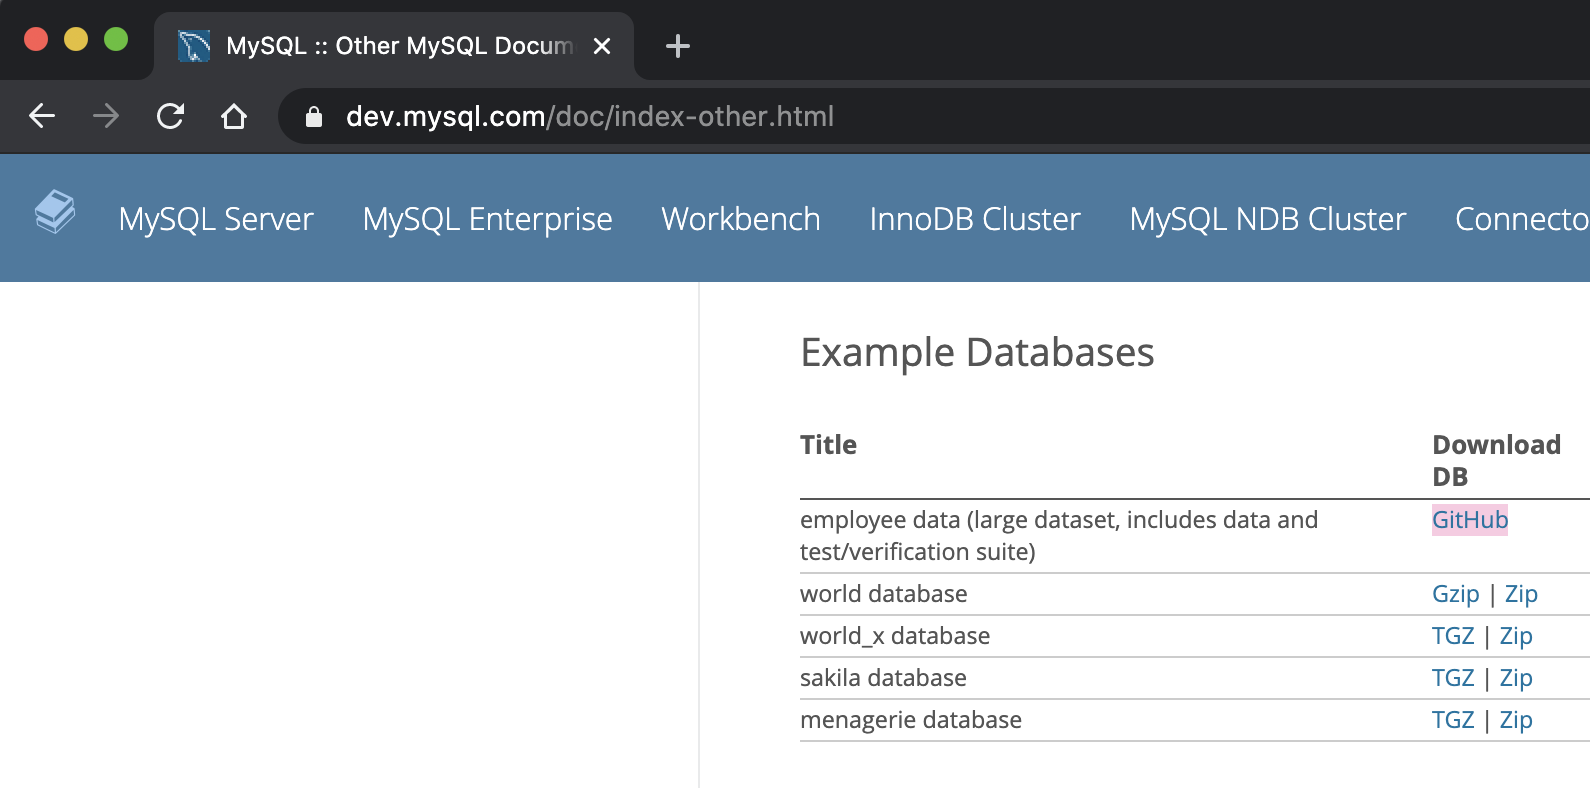1590x788 pixels.
Task: Click the Example Databases heading
Action: click(x=977, y=353)
